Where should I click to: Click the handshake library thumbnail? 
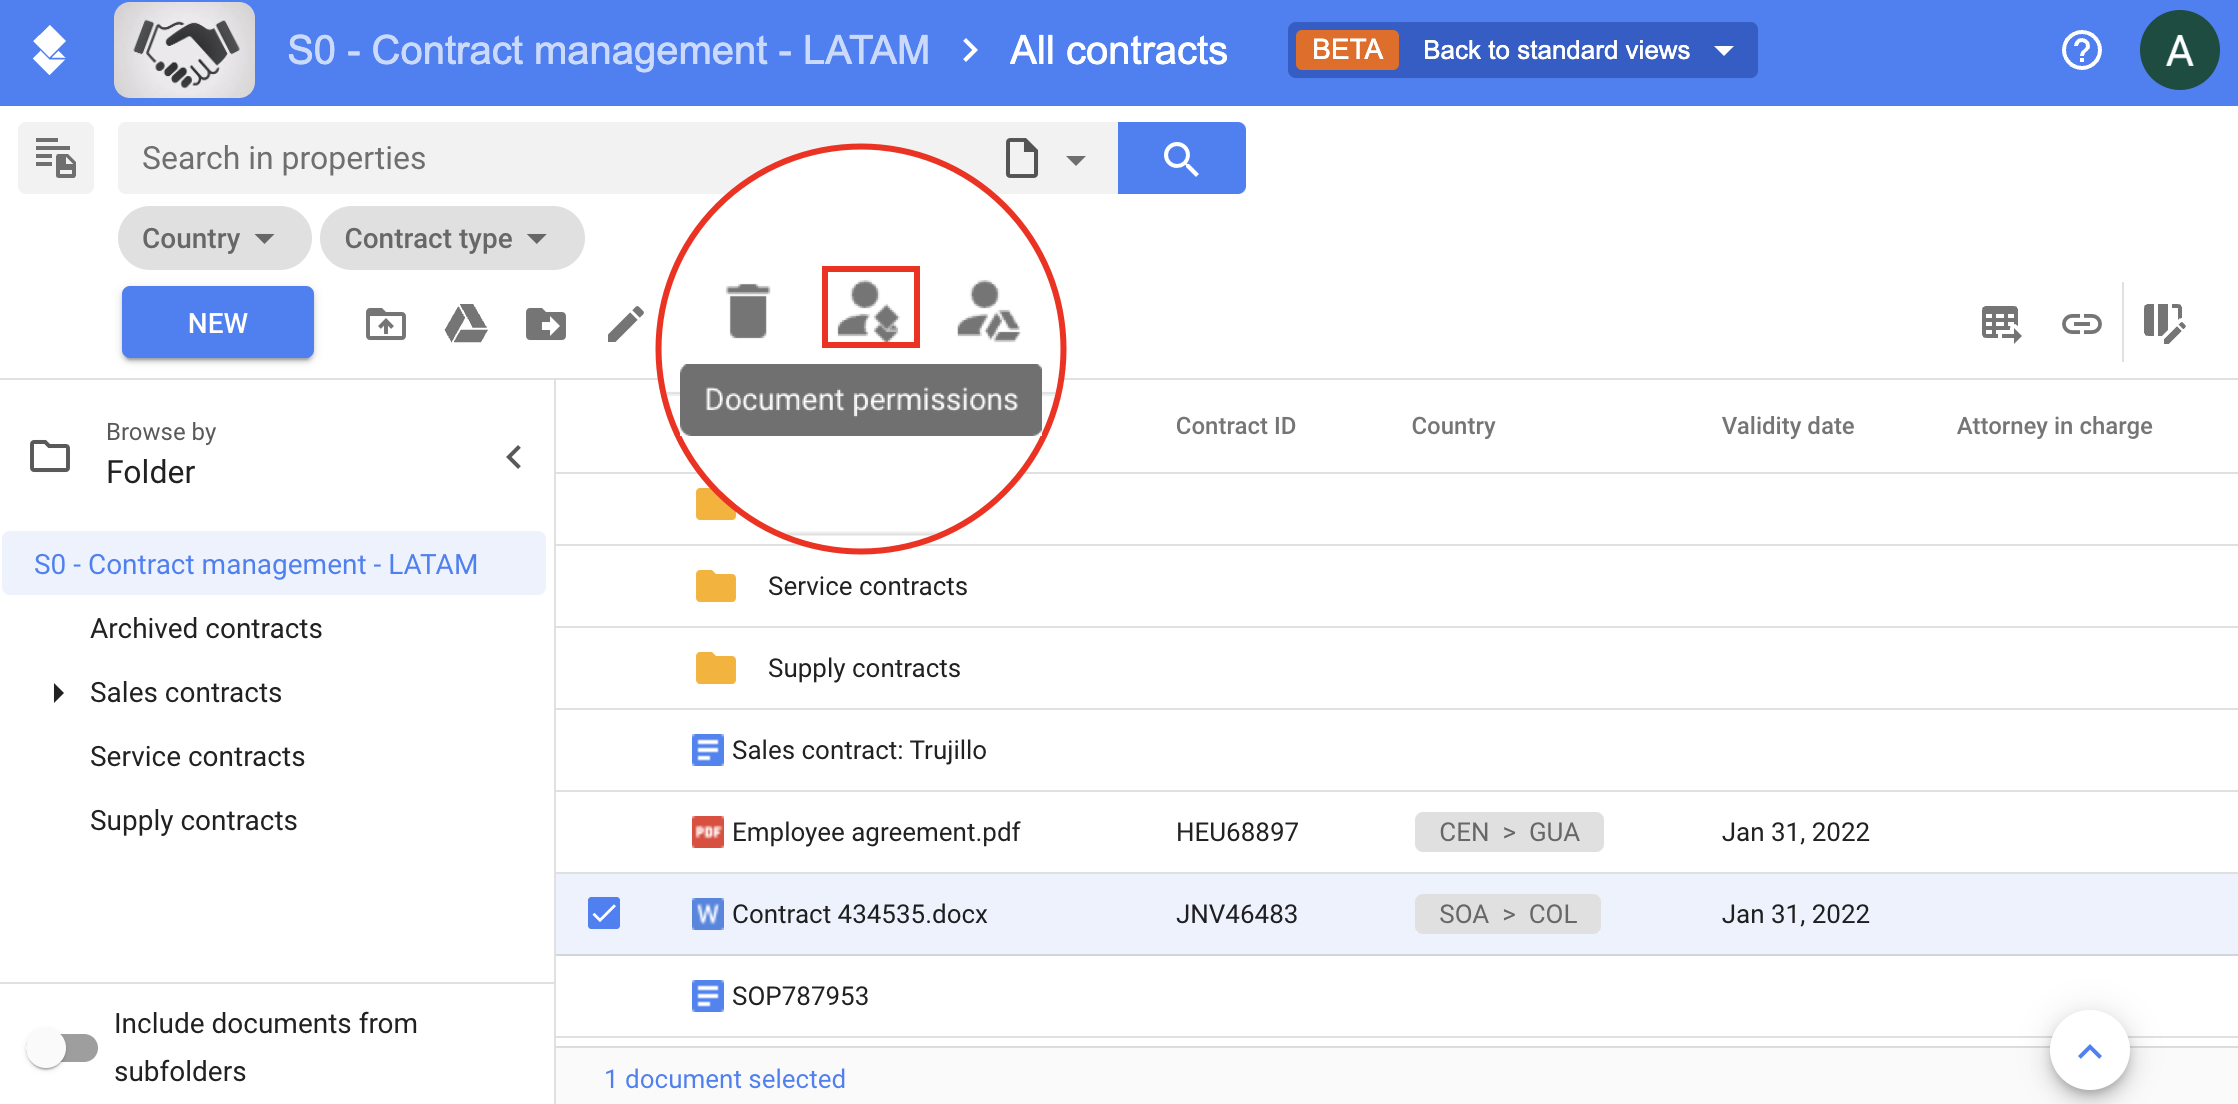(184, 50)
